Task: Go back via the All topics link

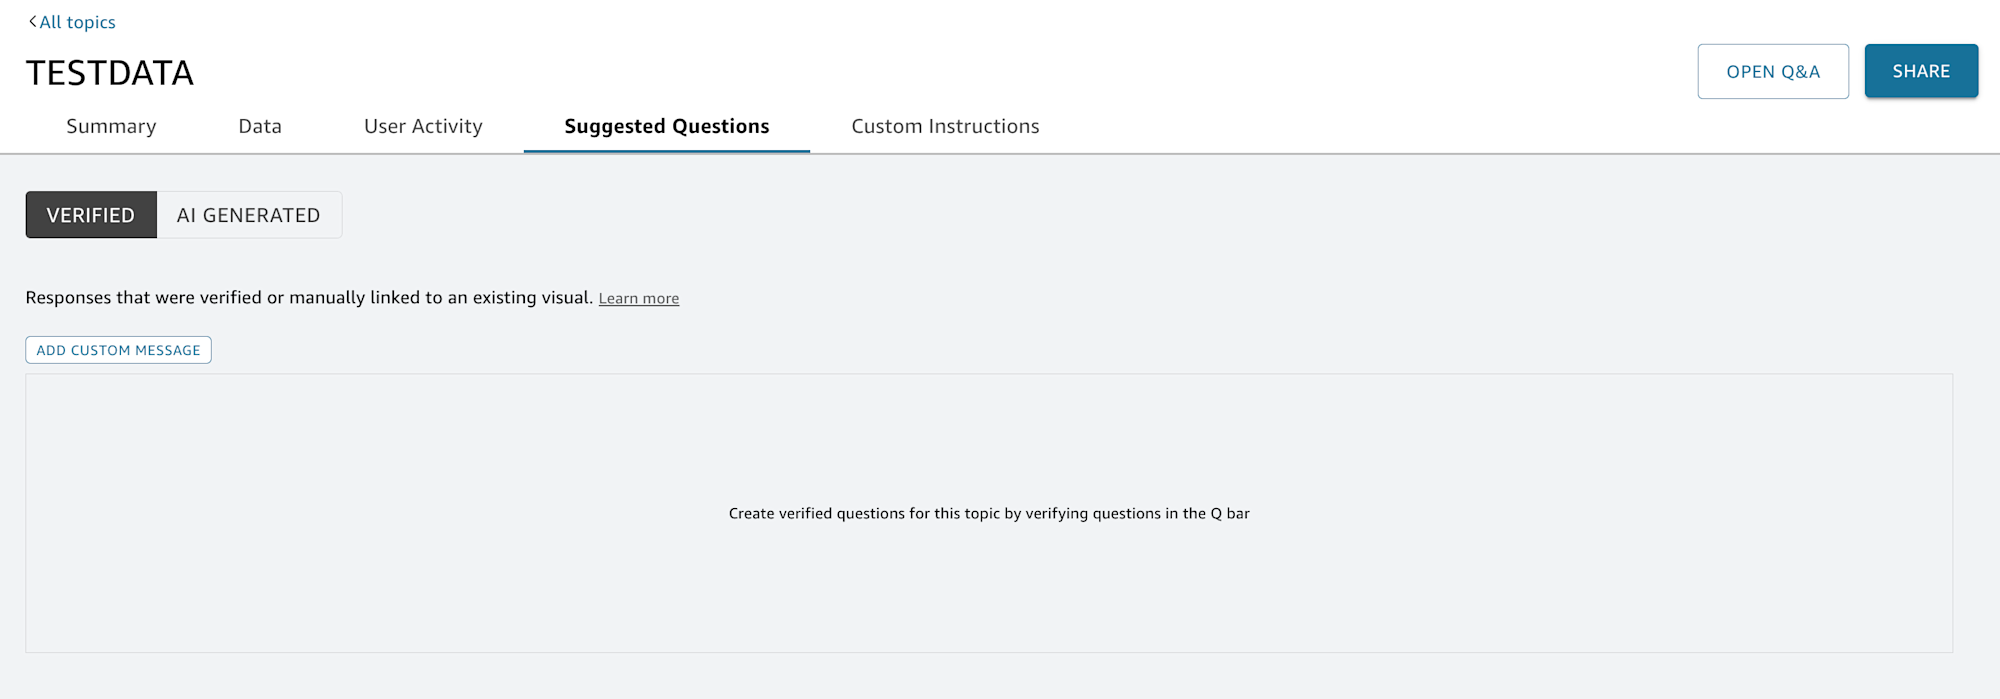Action: [x=72, y=22]
